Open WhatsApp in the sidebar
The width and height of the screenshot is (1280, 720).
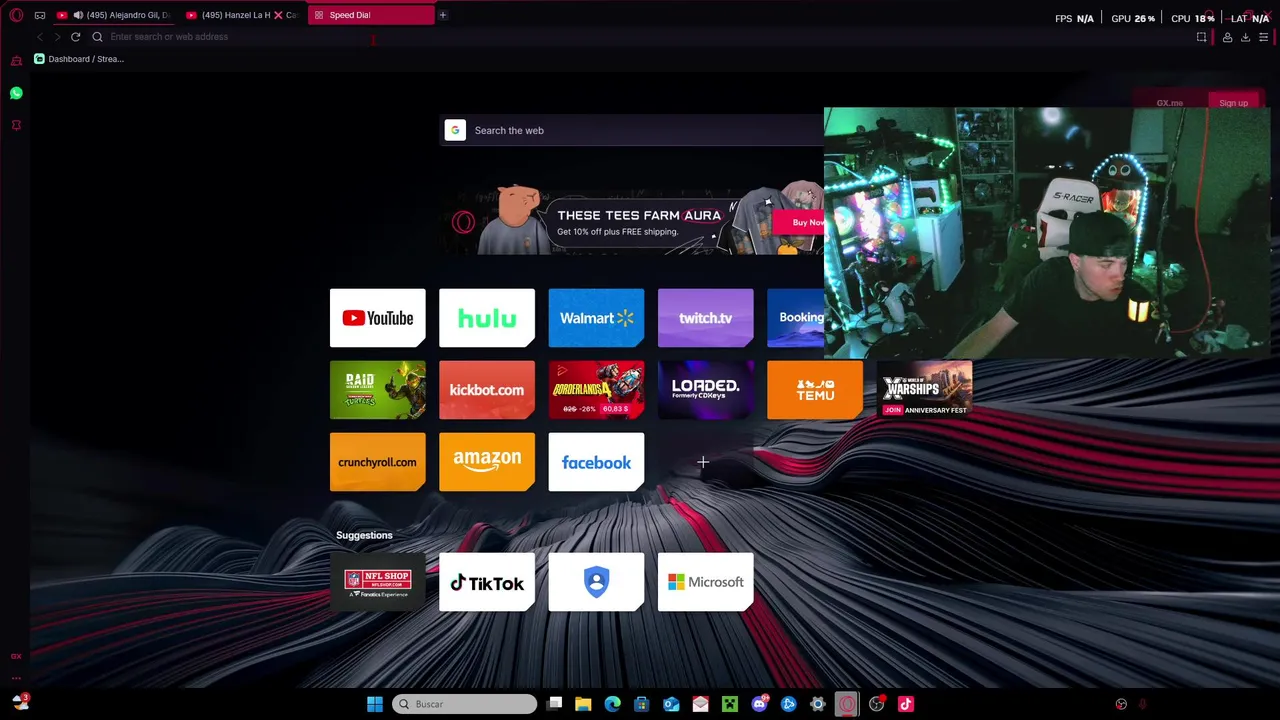[16, 93]
